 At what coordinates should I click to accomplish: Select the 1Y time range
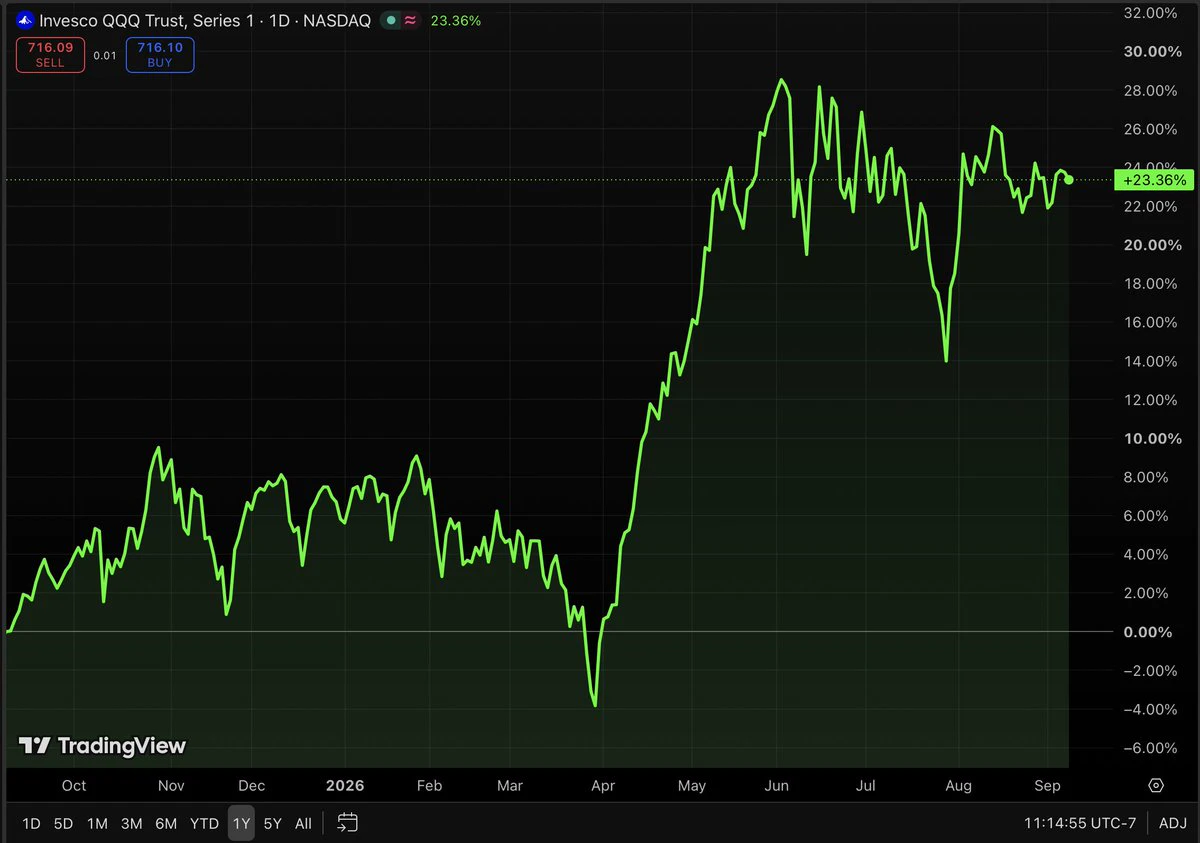[x=241, y=823]
